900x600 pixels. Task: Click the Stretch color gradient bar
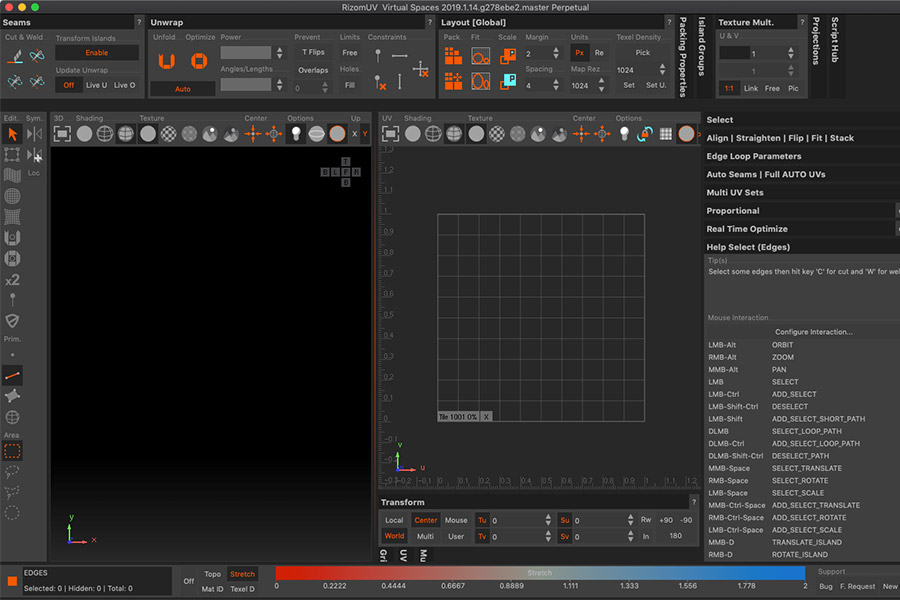540,573
